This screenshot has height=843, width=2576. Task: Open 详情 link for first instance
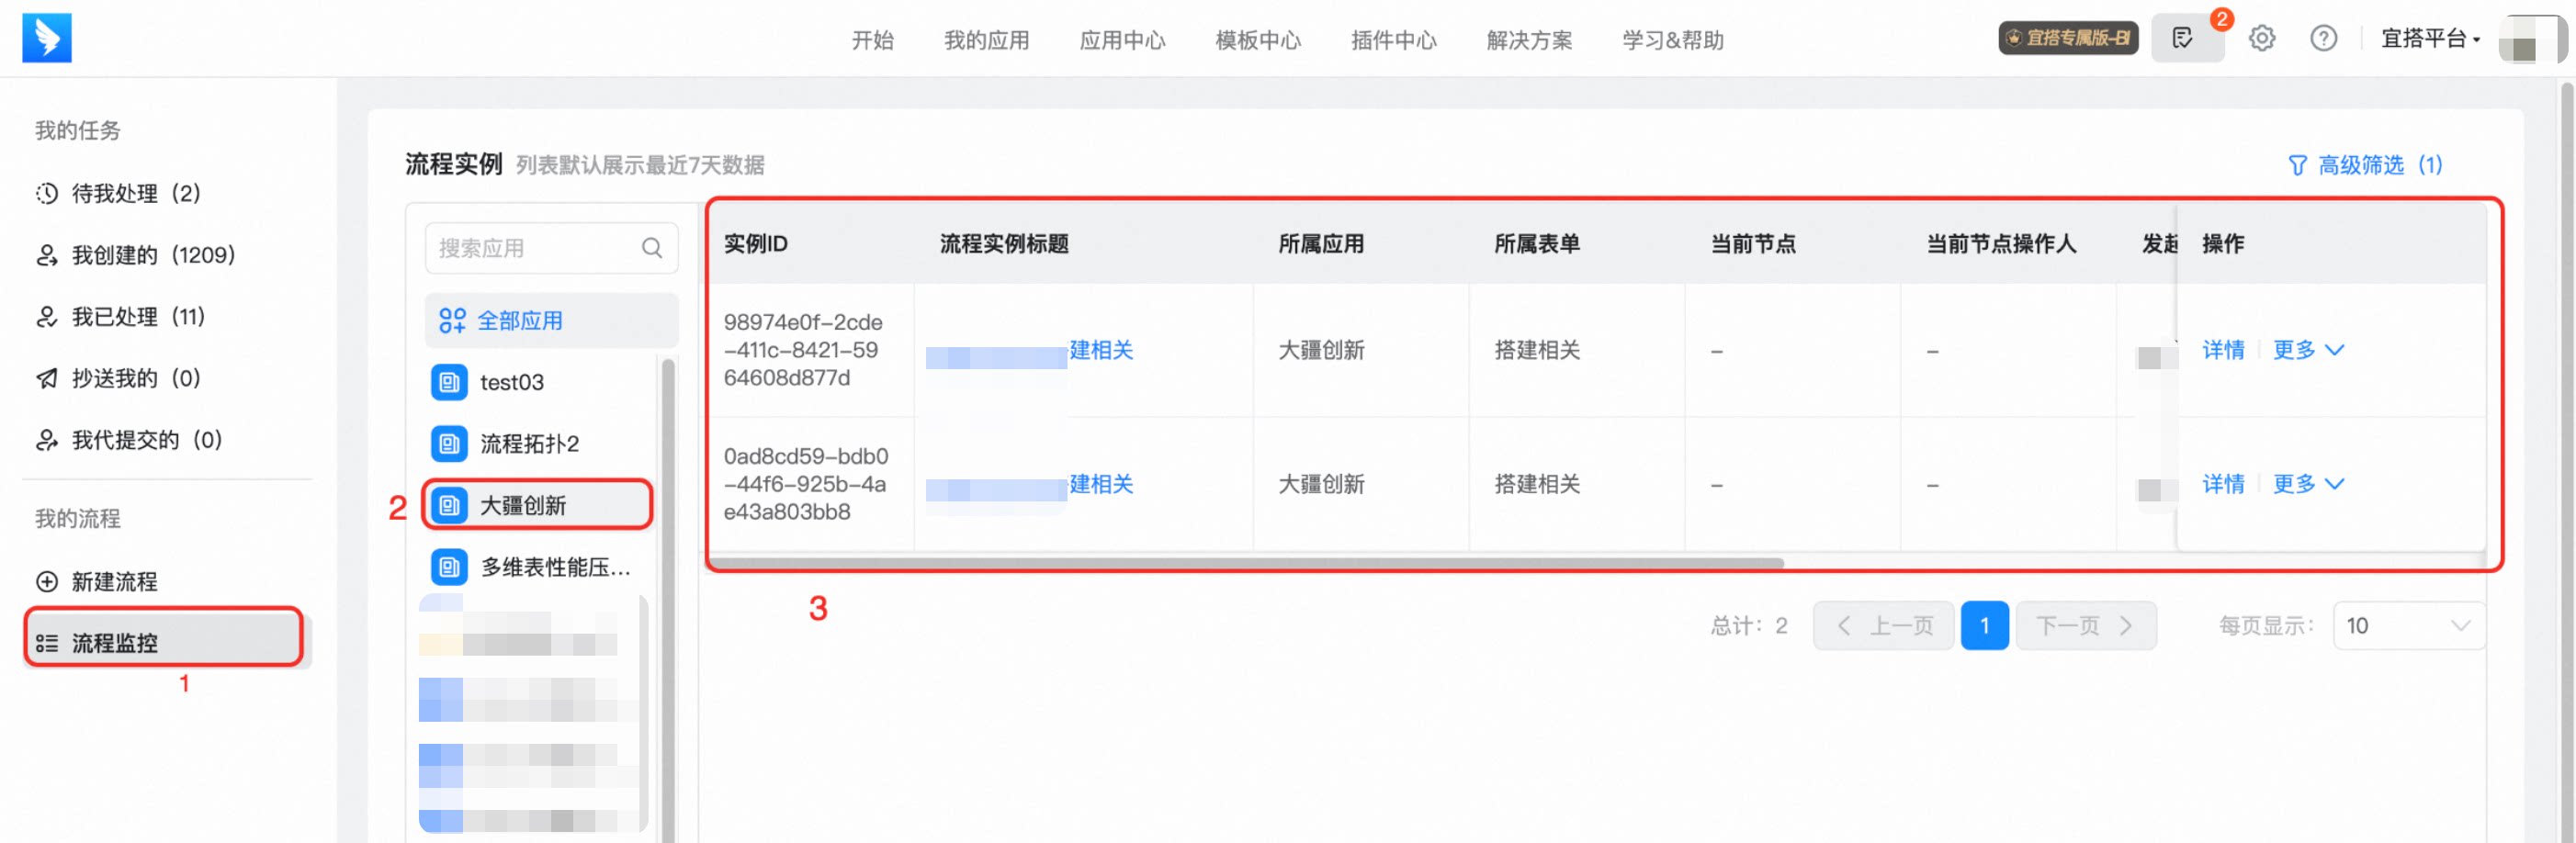tap(2222, 350)
